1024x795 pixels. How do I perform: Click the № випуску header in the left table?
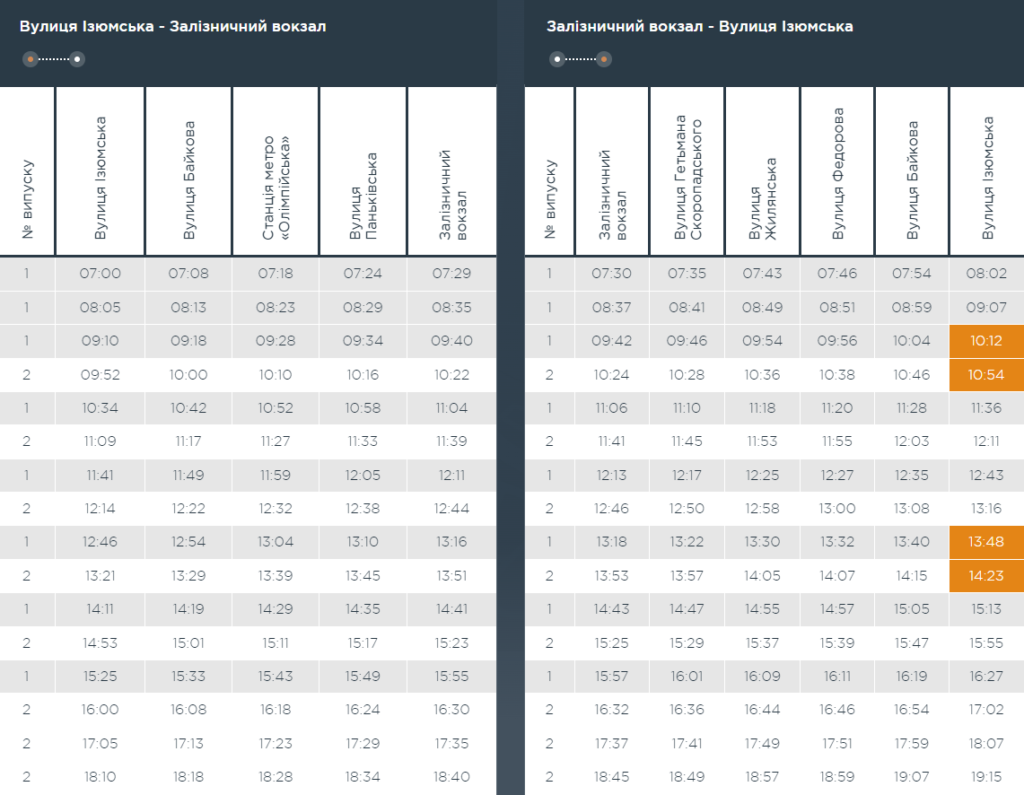[x=28, y=172]
